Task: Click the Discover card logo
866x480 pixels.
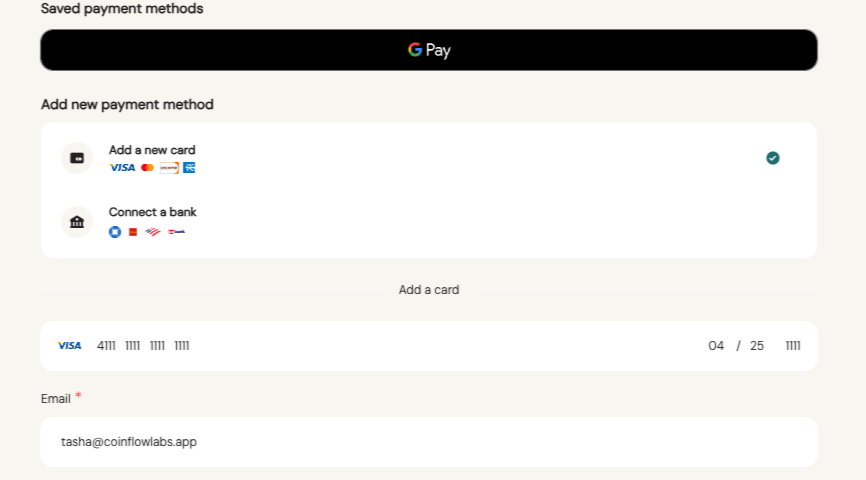Action: point(169,167)
